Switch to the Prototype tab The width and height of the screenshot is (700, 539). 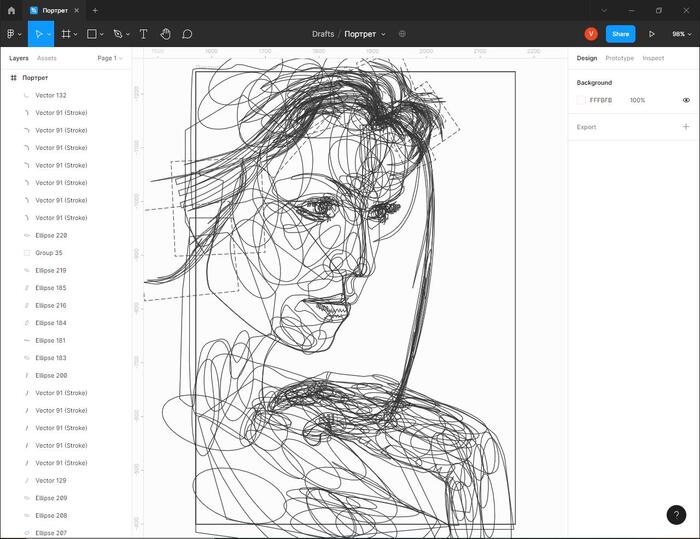[x=619, y=58]
